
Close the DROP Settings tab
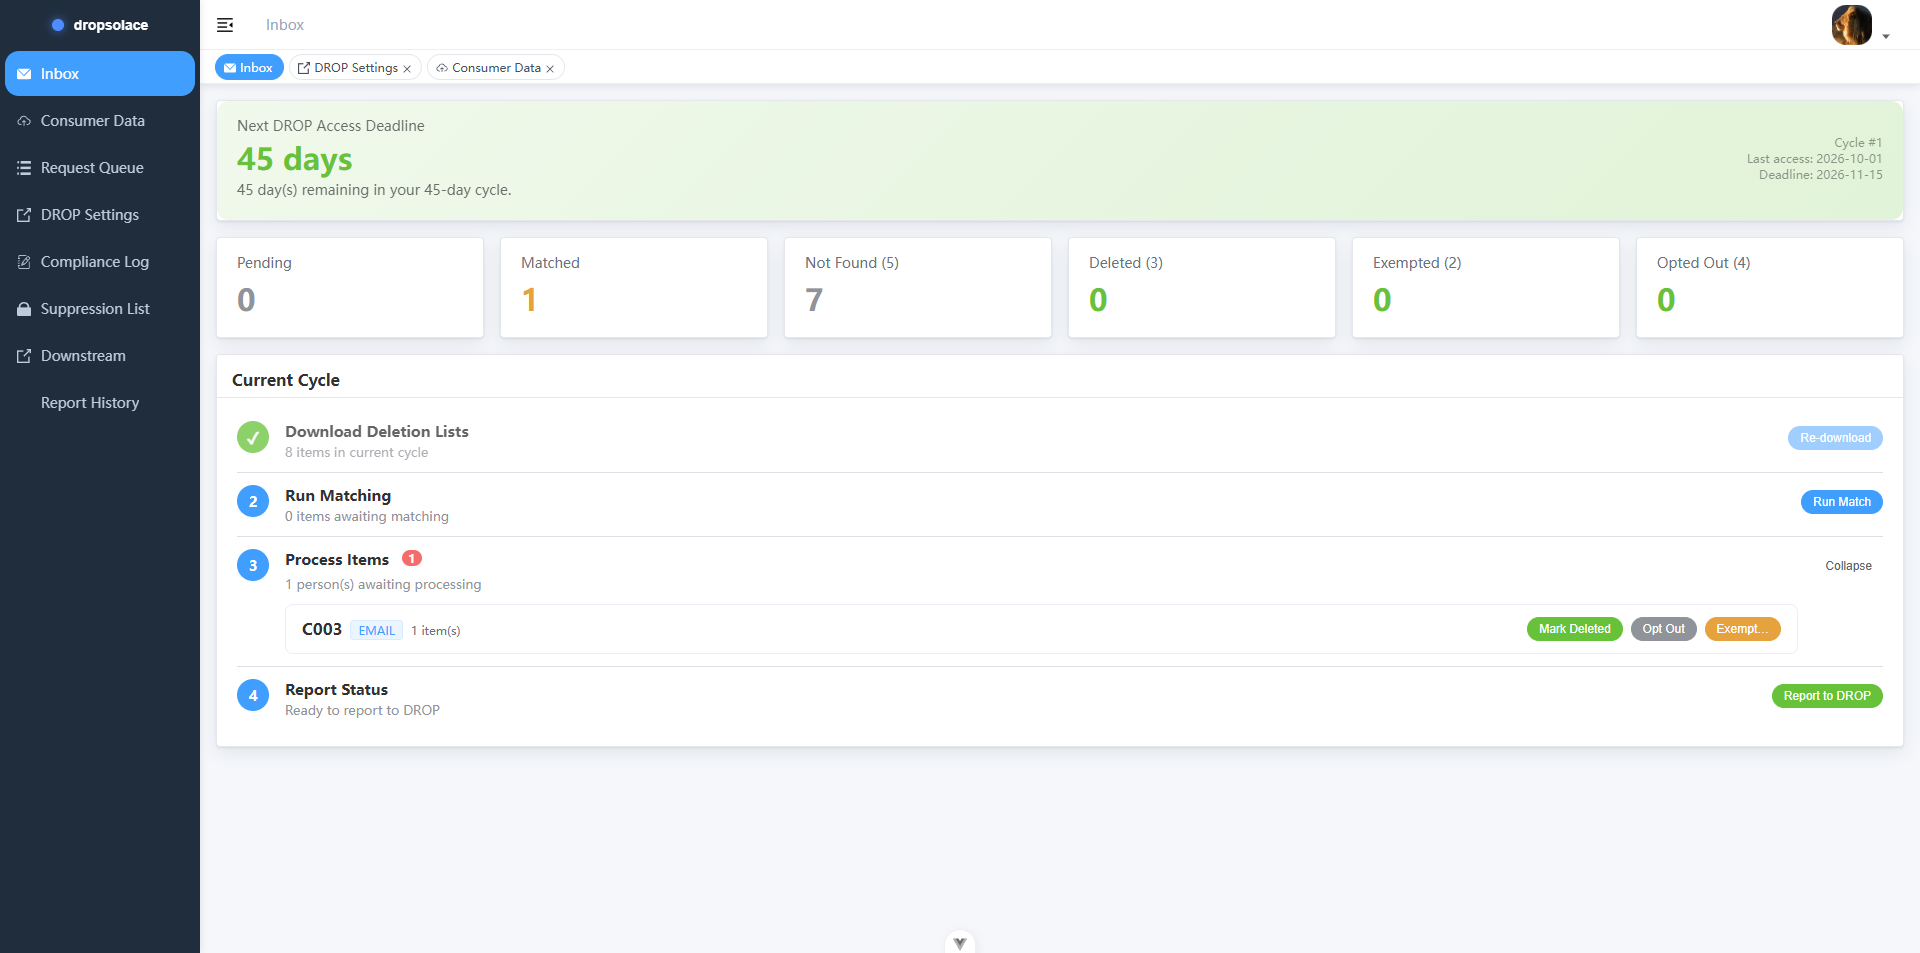coord(407,69)
